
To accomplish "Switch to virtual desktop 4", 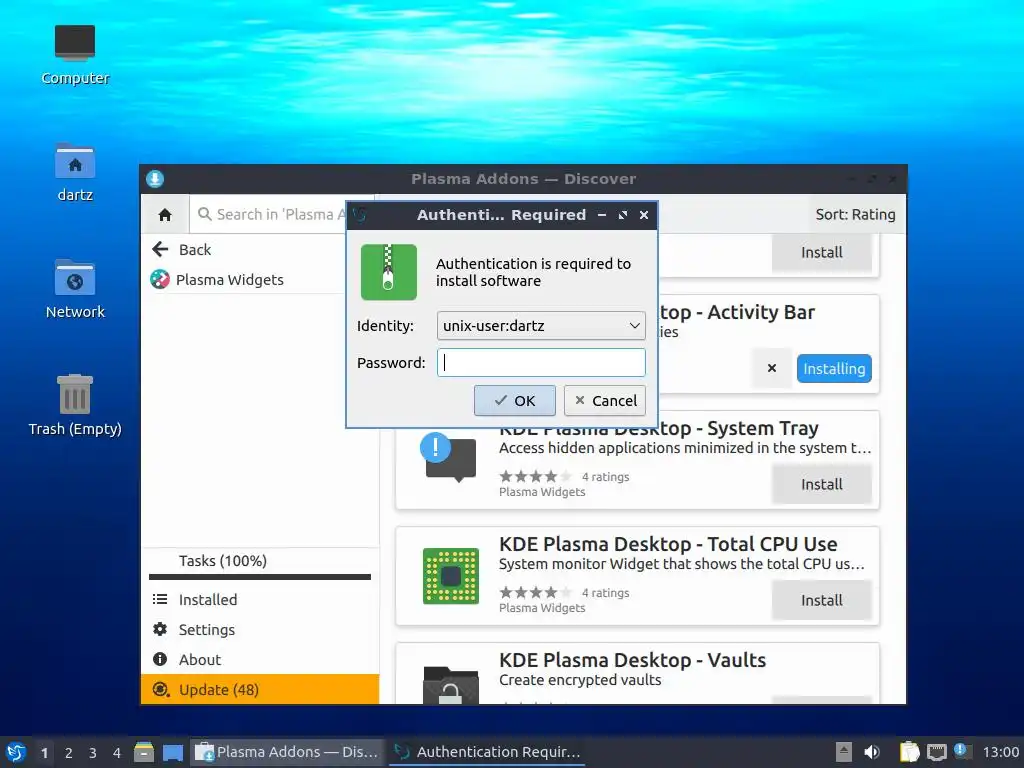I will point(117,753).
